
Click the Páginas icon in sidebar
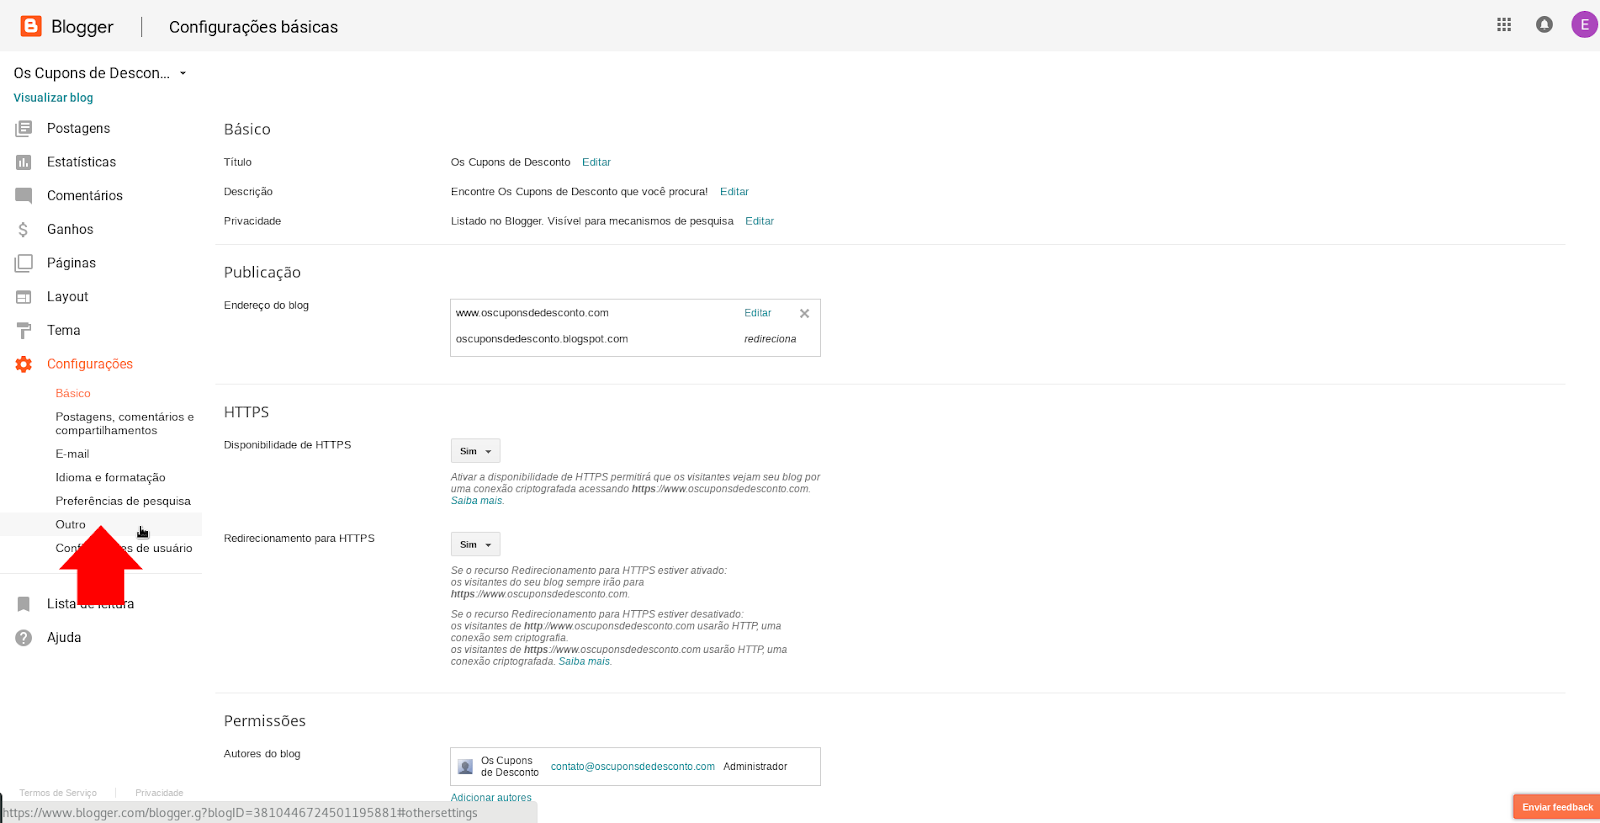(24, 263)
